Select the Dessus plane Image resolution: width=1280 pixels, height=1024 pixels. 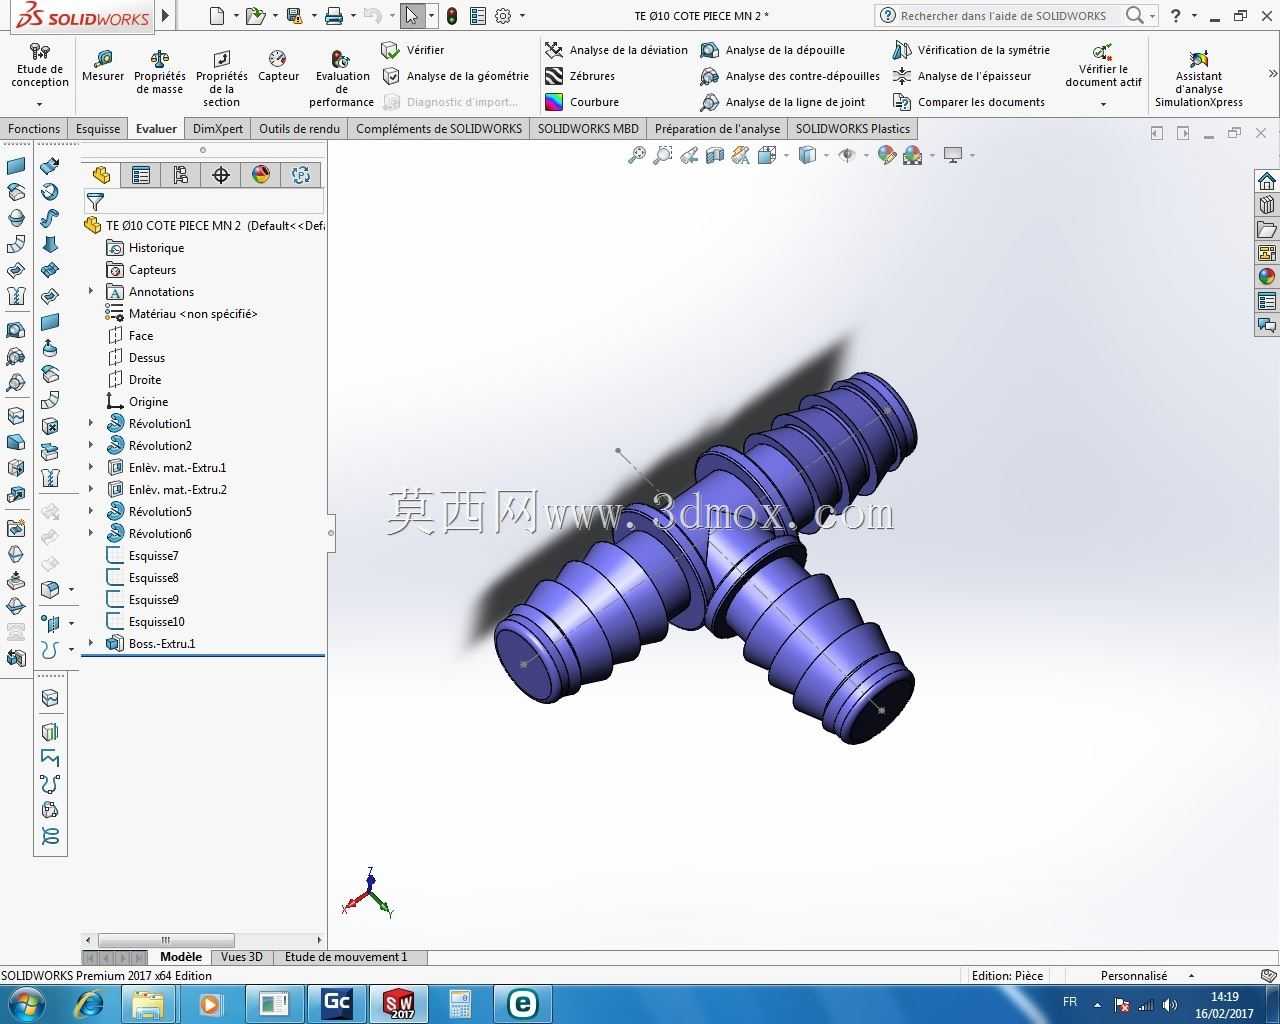tap(136, 358)
